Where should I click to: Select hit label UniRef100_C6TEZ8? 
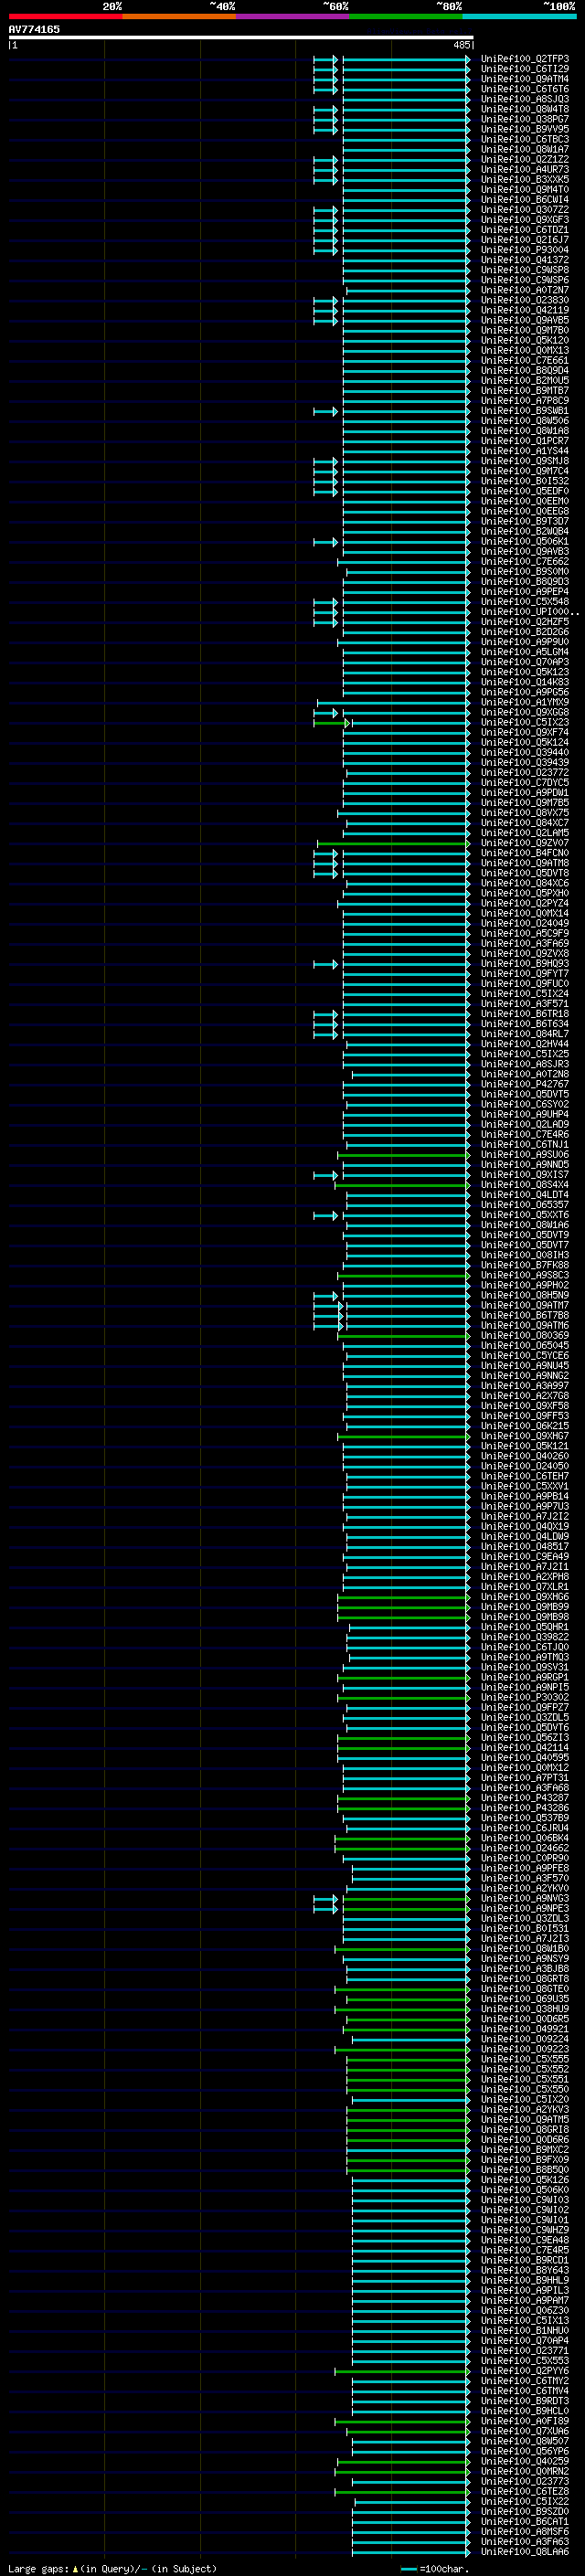pyautogui.click(x=525, y=2491)
